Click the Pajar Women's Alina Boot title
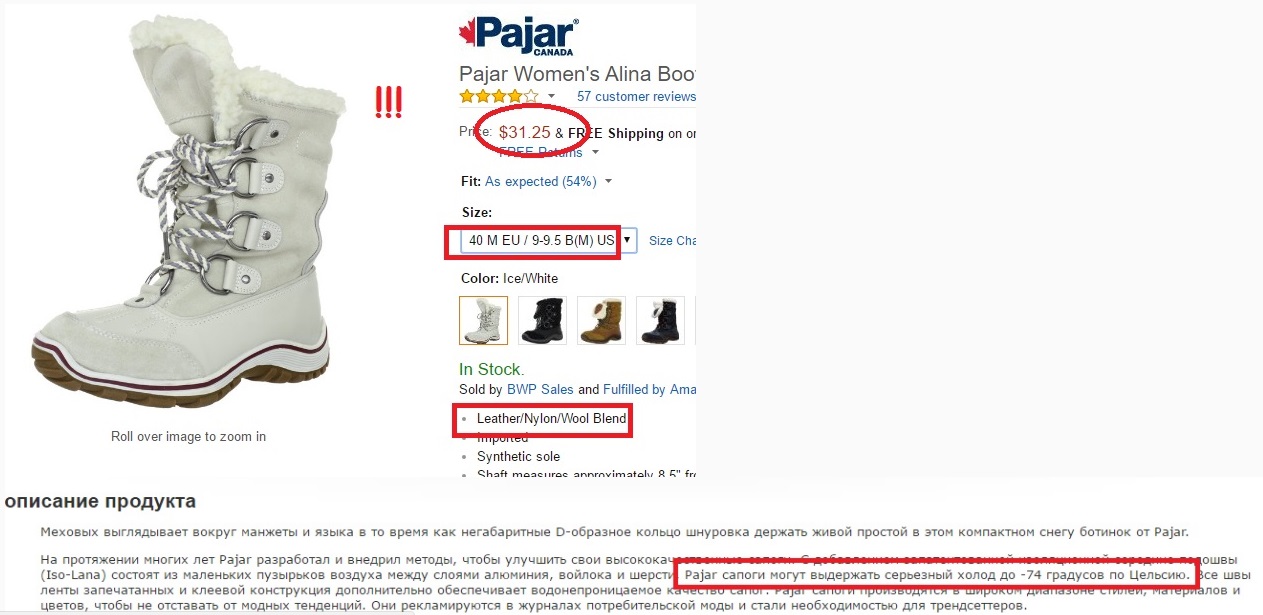This screenshot has width=1263, height=615. click(x=577, y=74)
